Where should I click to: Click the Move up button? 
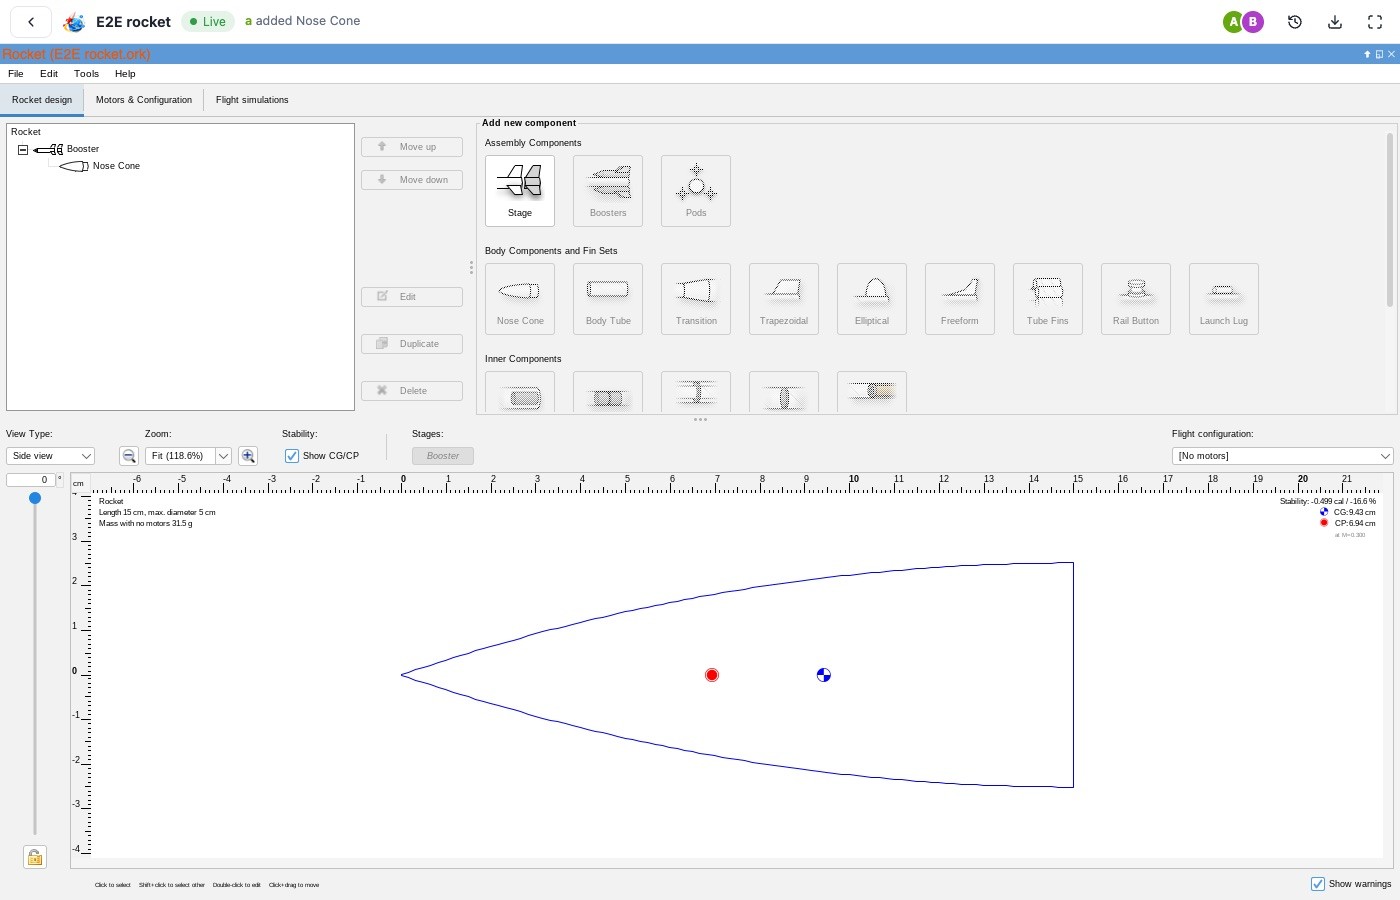coord(412,147)
